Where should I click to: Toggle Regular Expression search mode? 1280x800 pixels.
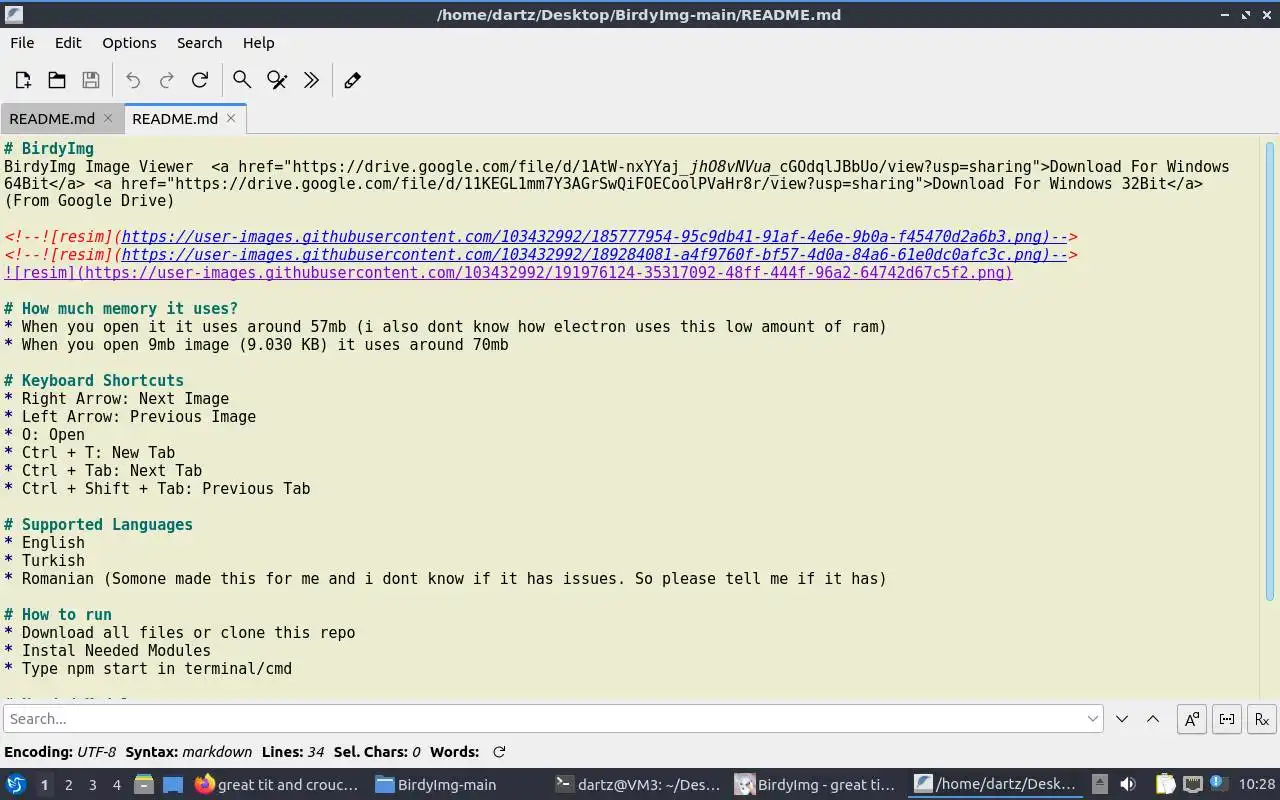pos(1262,719)
